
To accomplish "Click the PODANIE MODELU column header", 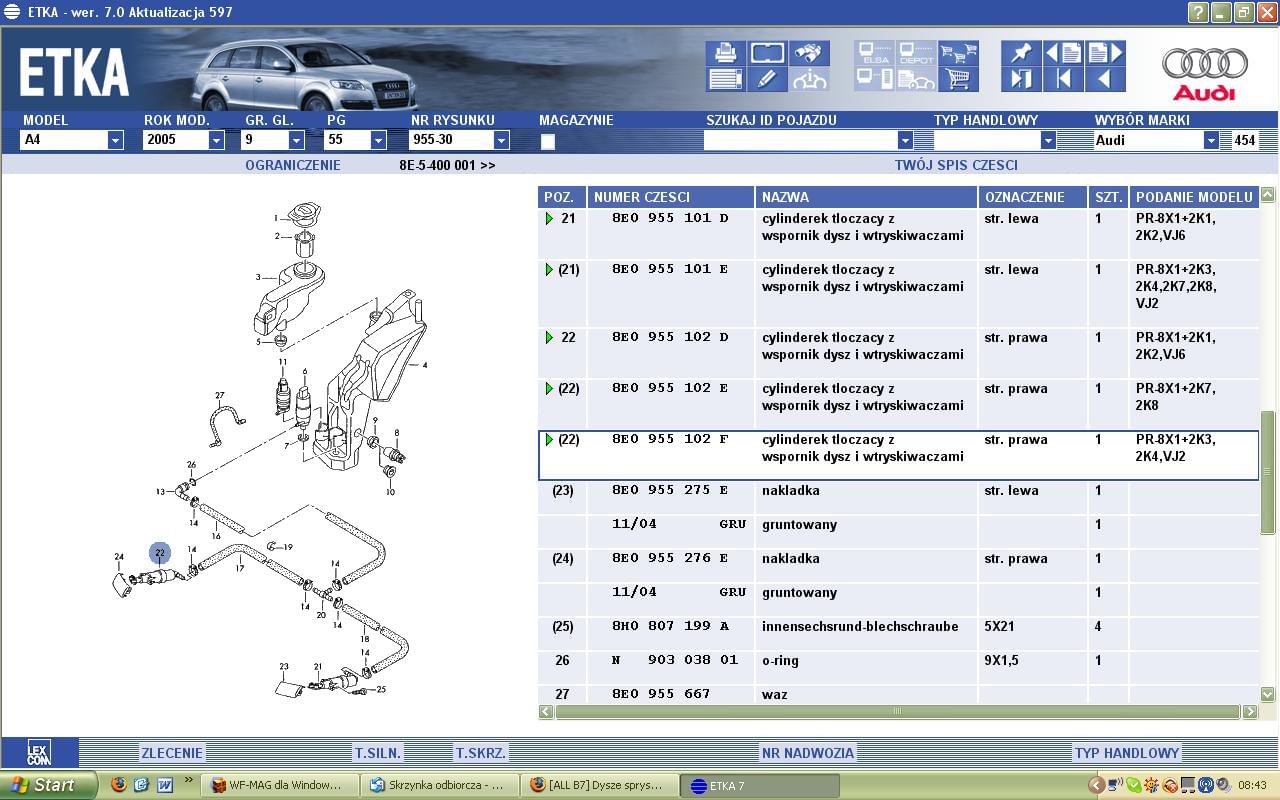I will 1193,197.
